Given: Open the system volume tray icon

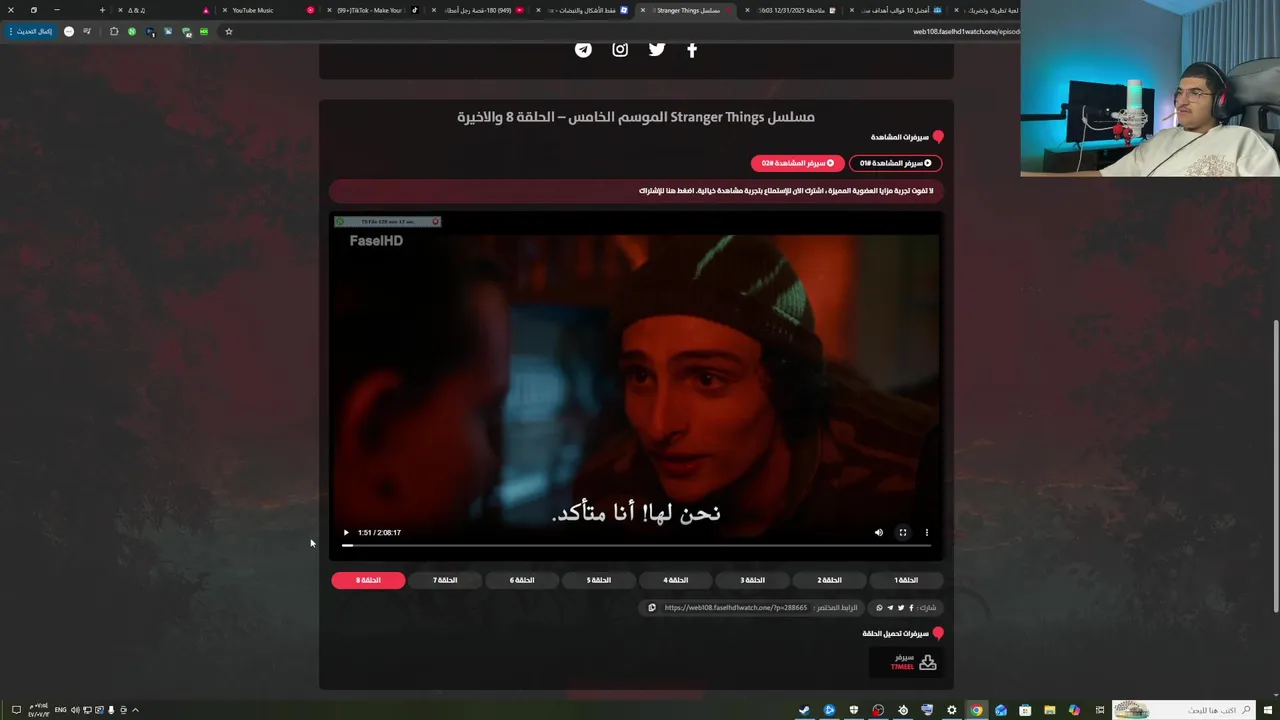Looking at the screenshot, I should [75, 710].
